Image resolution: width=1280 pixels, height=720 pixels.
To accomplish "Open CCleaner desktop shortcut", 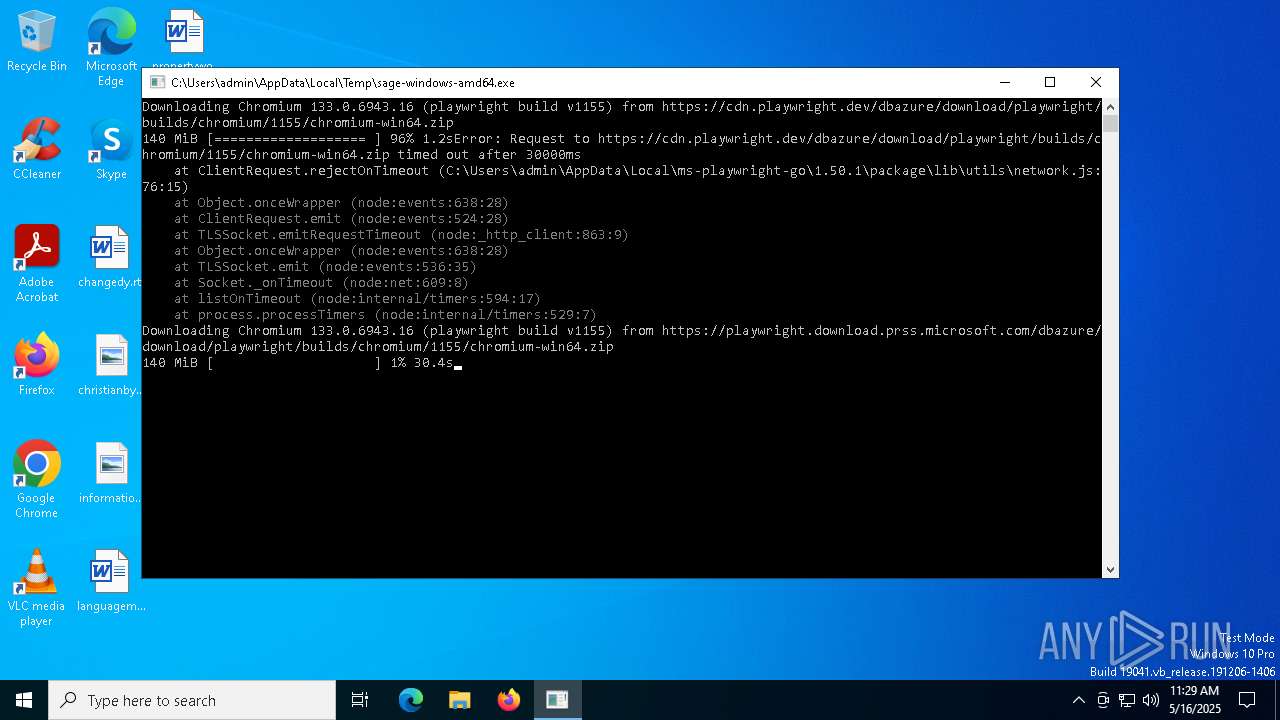I will pos(37,150).
